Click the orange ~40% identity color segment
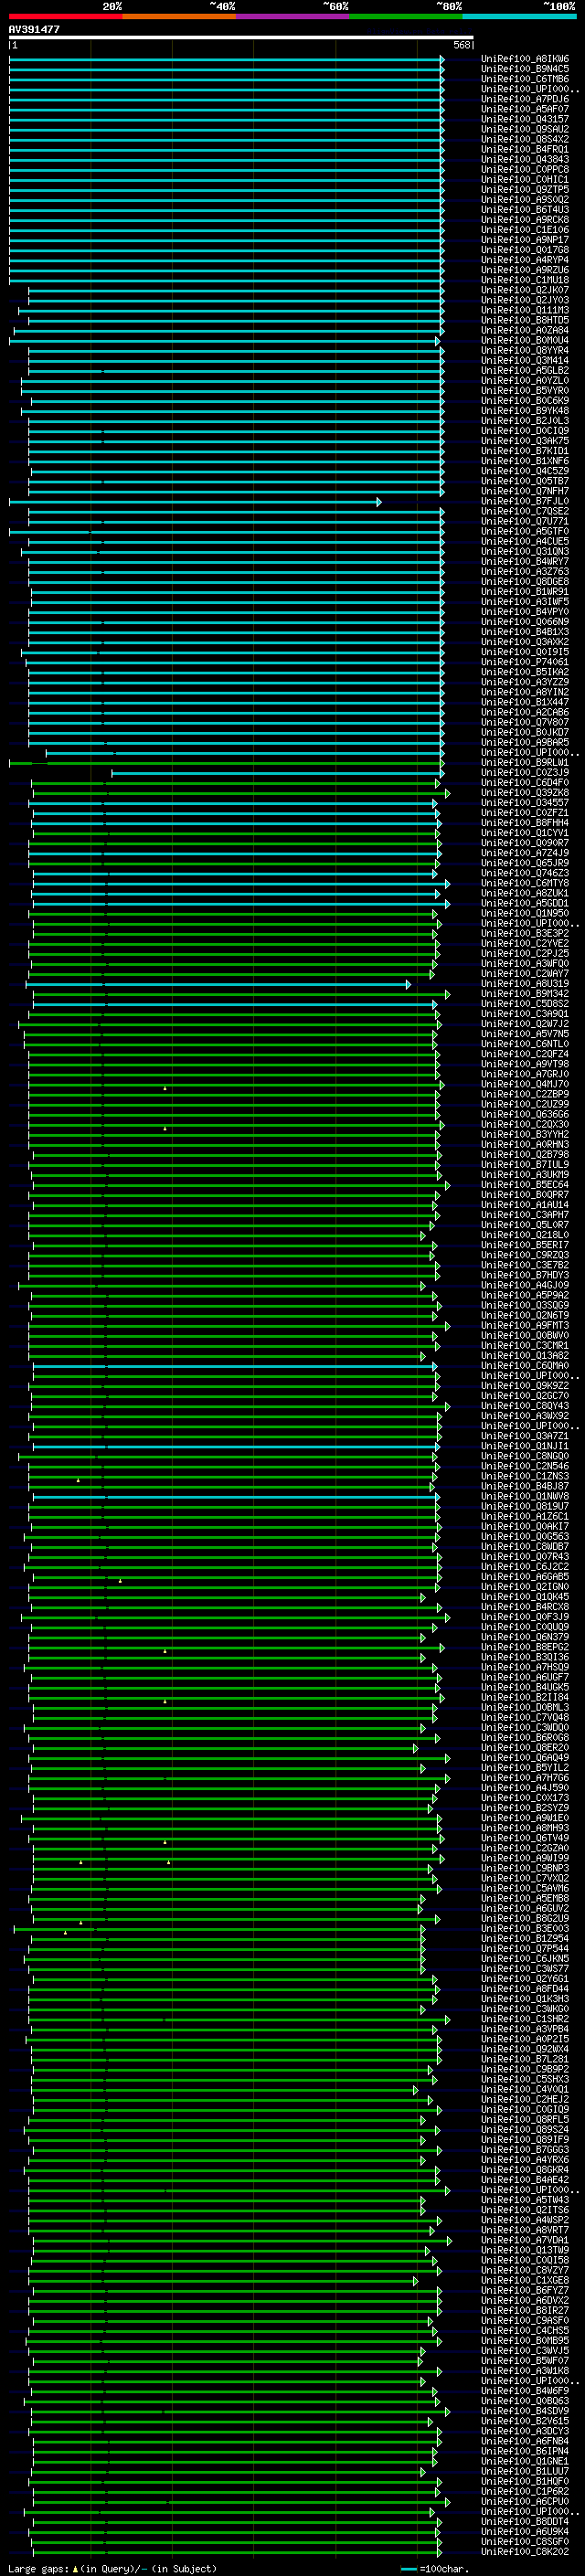 pos(179,16)
